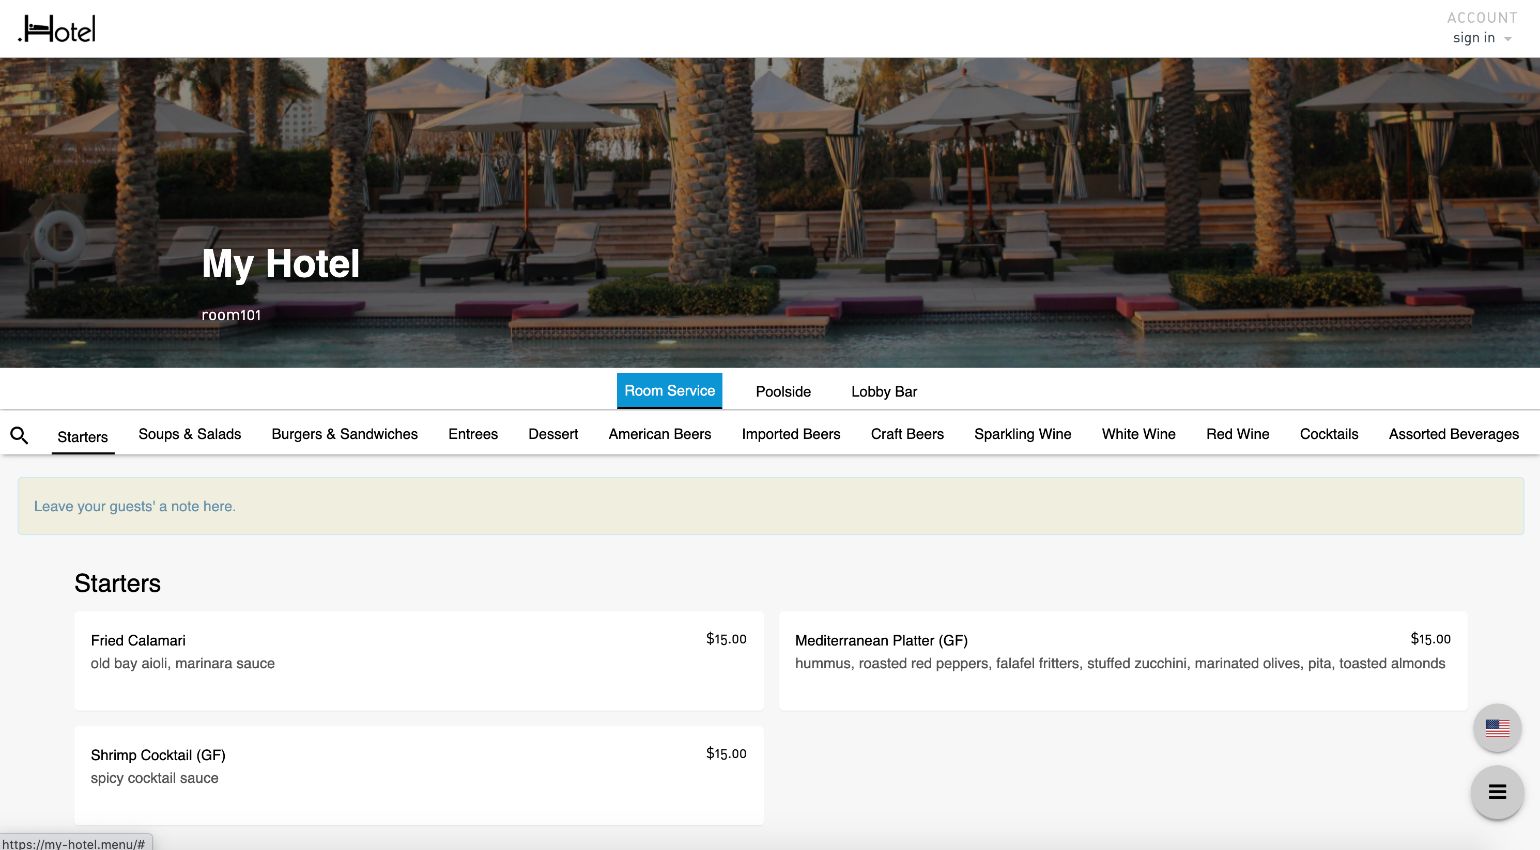The height and width of the screenshot is (850, 1540).
Task: Click the Shrimp Cocktail $15.00 price
Action: coord(726,754)
